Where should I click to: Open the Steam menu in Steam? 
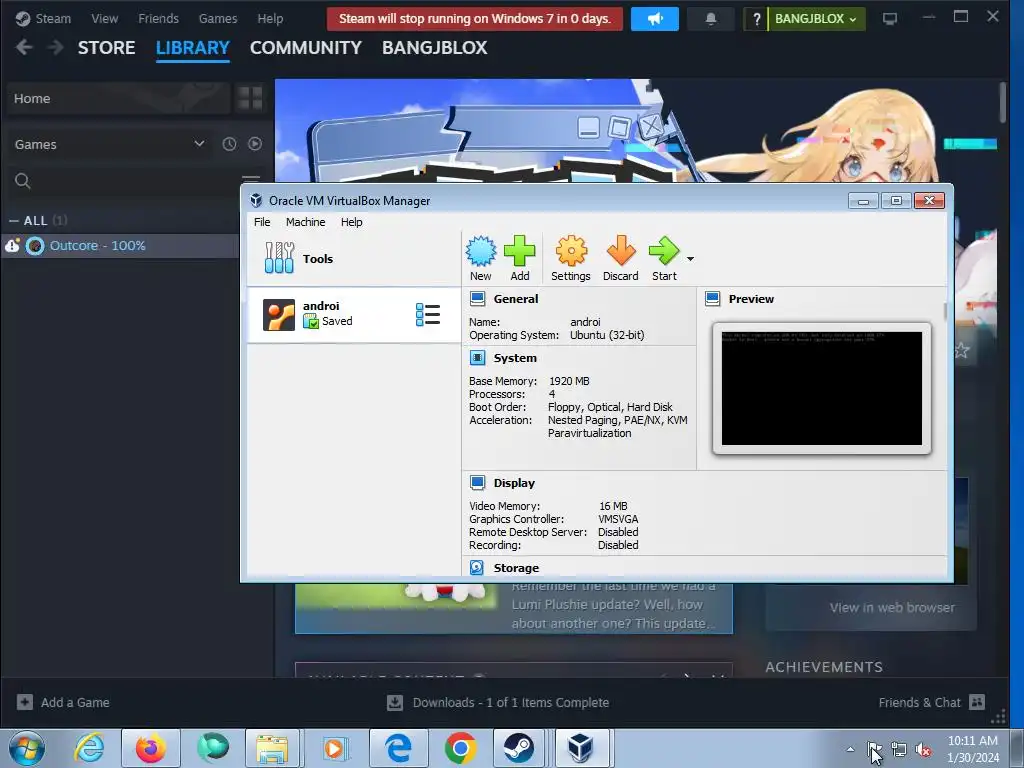coord(43,18)
